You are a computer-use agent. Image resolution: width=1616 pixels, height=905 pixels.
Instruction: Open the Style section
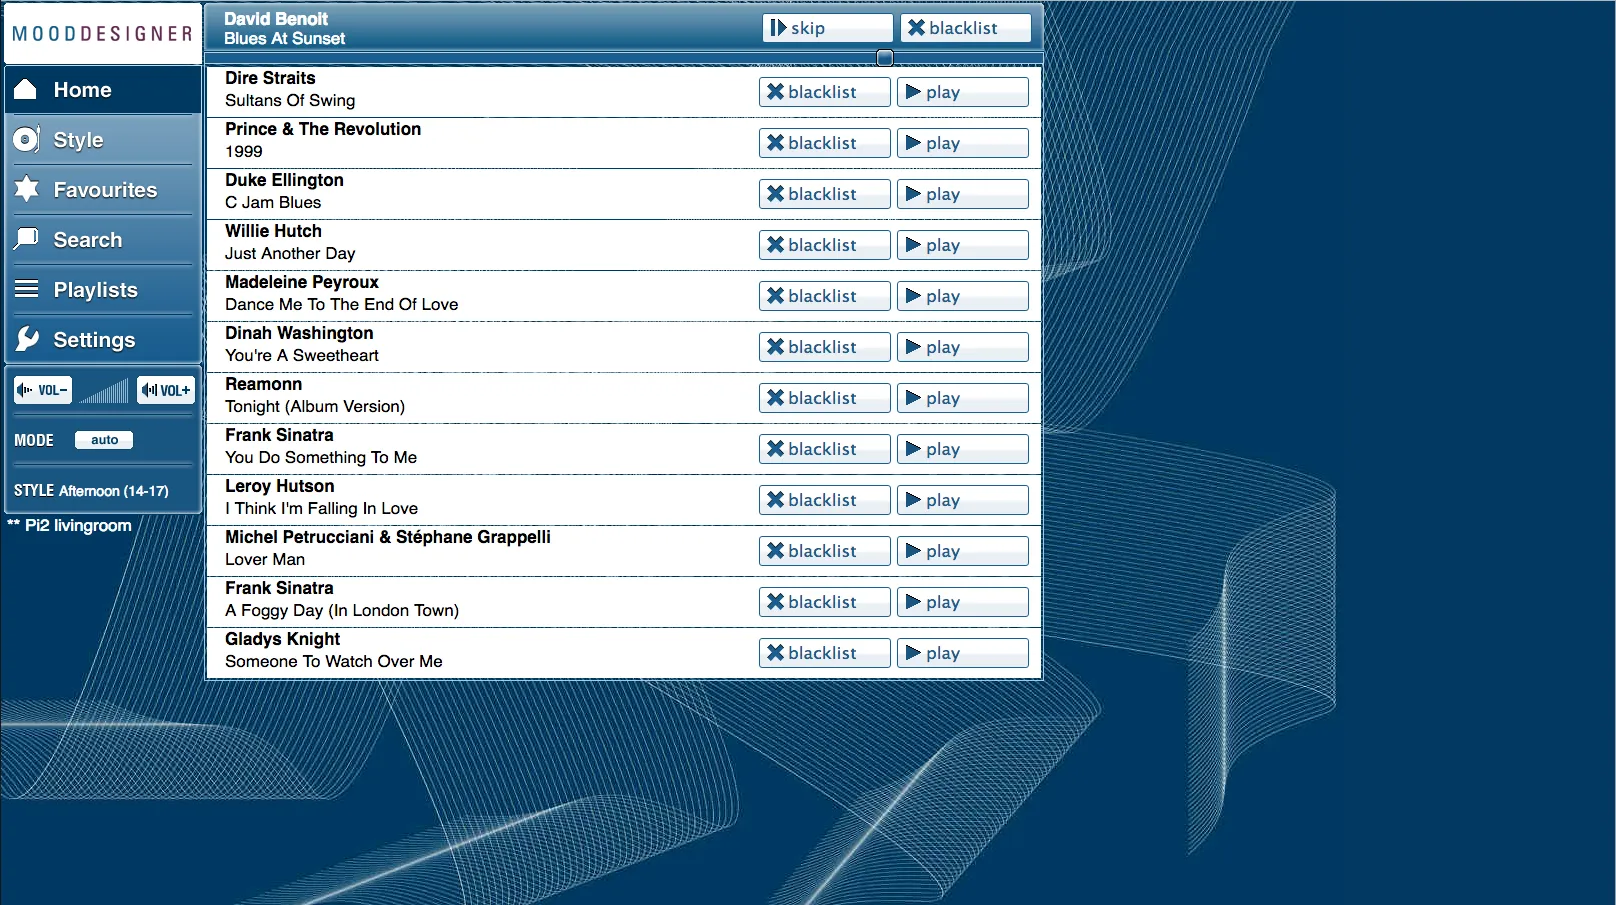click(x=103, y=140)
